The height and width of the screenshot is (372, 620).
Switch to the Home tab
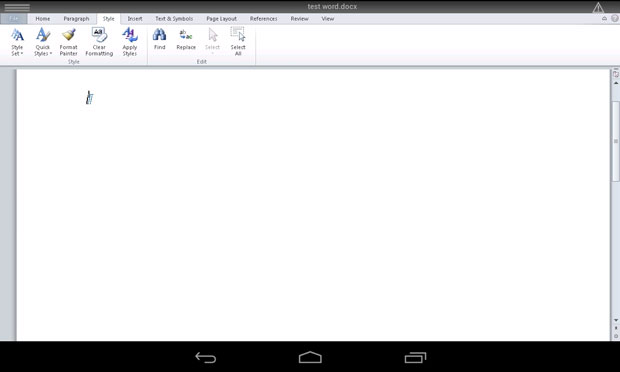(x=43, y=19)
